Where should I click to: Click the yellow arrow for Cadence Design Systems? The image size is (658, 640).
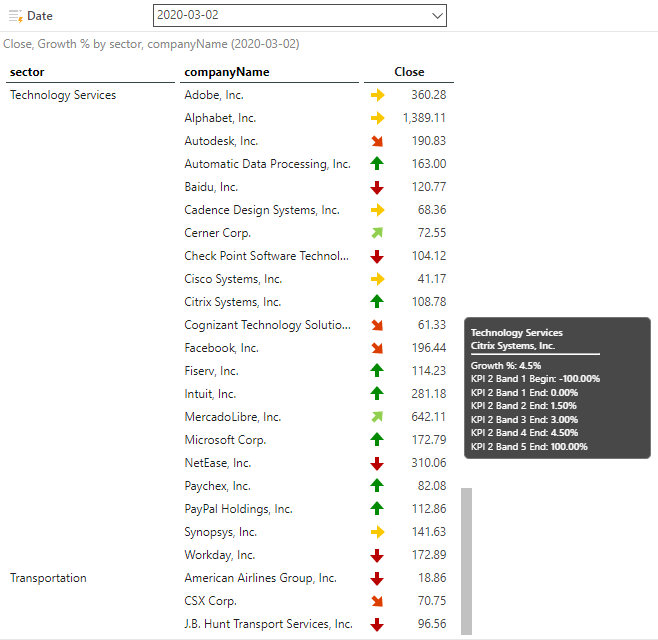click(x=377, y=210)
